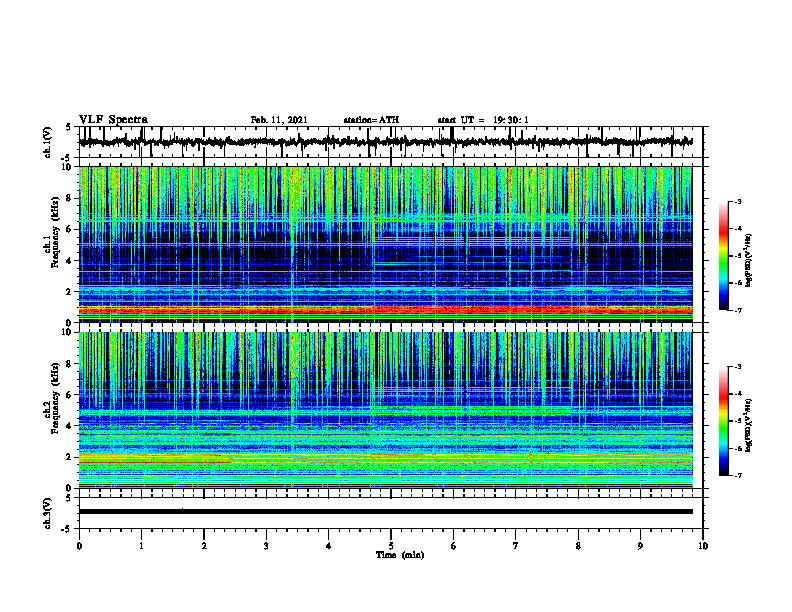Click the "Time (min)" x-axis label

coord(400,555)
